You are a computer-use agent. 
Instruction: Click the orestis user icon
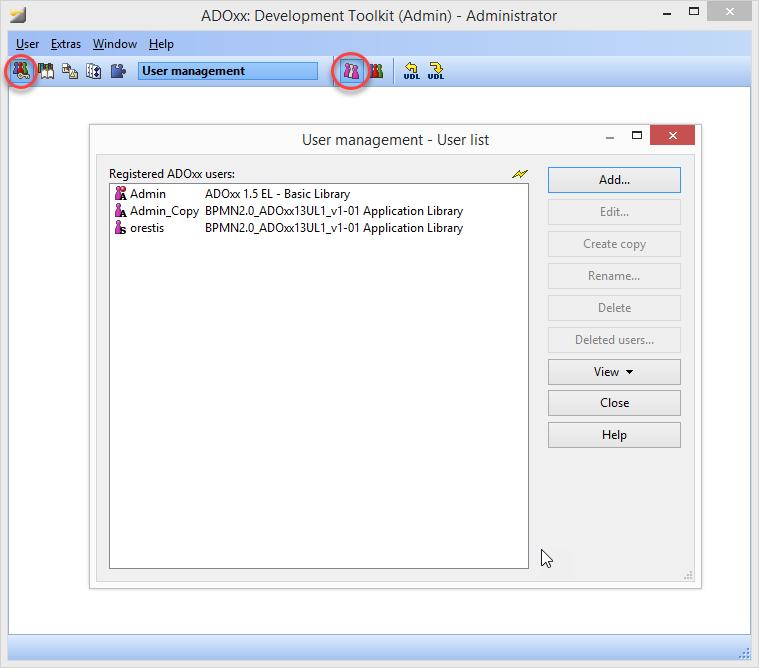[x=121, y=228]
